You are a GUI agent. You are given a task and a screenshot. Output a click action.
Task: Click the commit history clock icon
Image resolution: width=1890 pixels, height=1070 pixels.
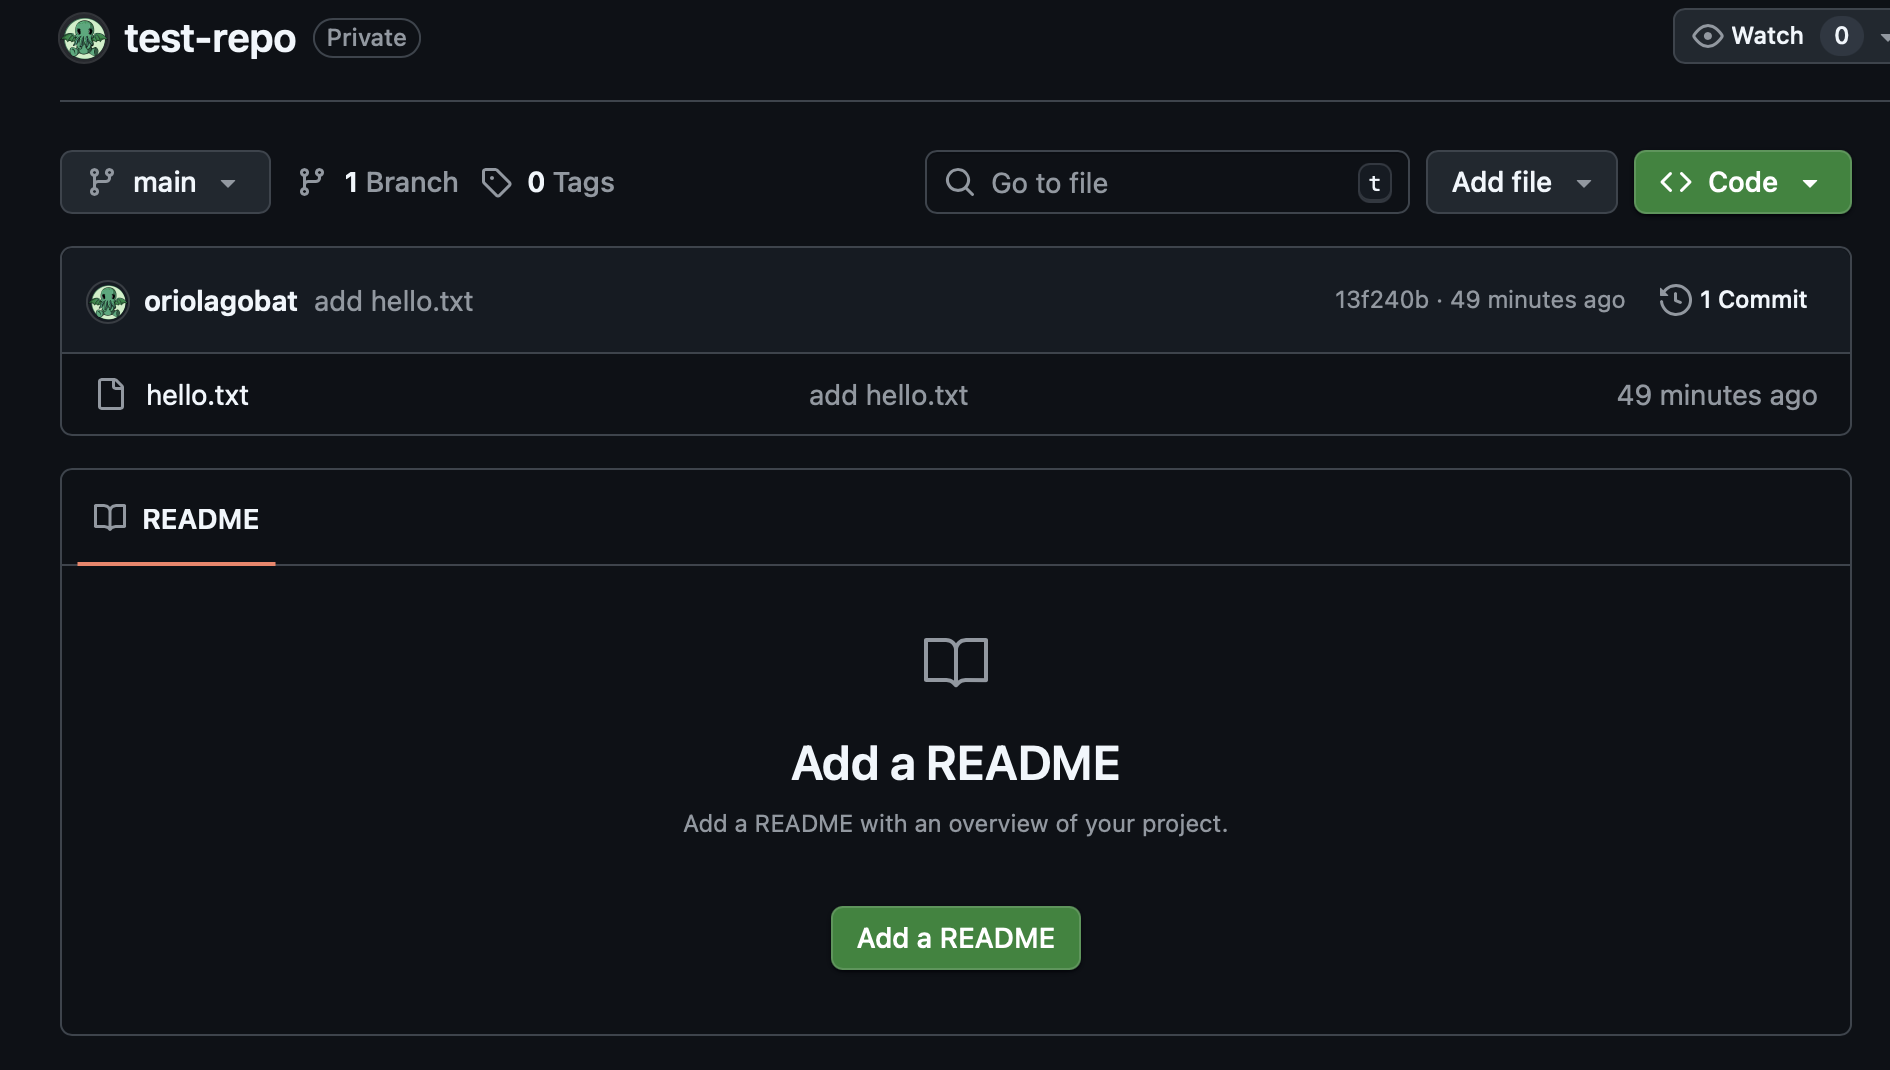coord(1675,300)
